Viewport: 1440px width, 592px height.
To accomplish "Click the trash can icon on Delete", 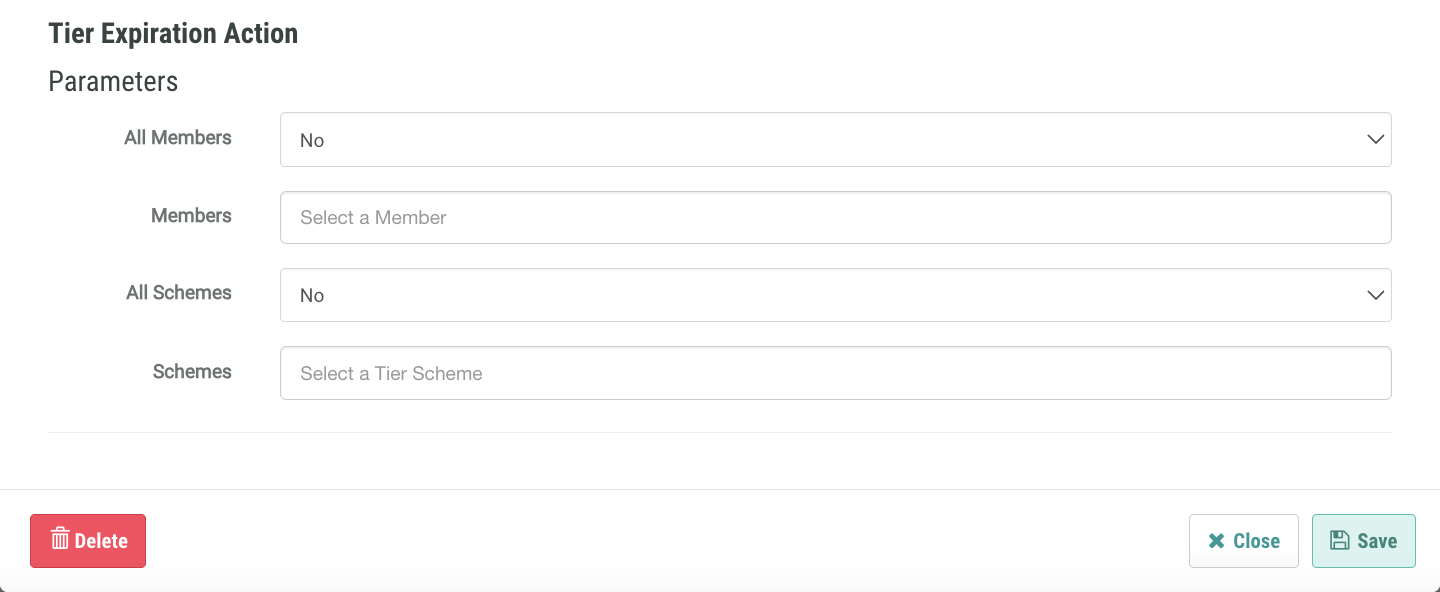I will (x=60, y=540).
